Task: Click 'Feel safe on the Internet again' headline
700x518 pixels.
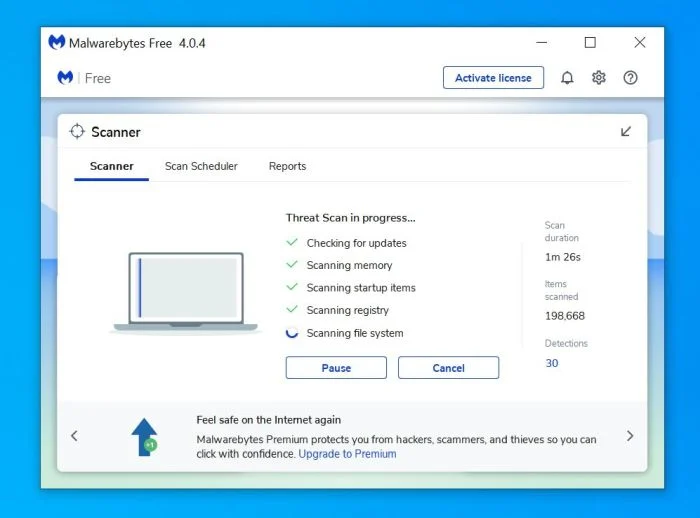Action: [269, 420]
